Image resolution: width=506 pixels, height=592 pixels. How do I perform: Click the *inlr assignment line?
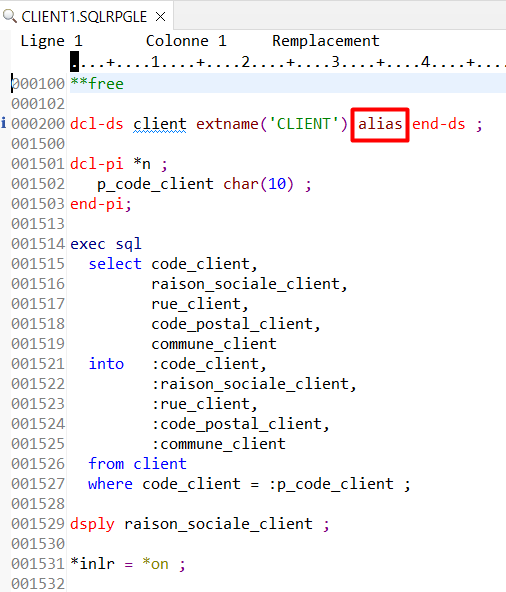tap(128, 564)
